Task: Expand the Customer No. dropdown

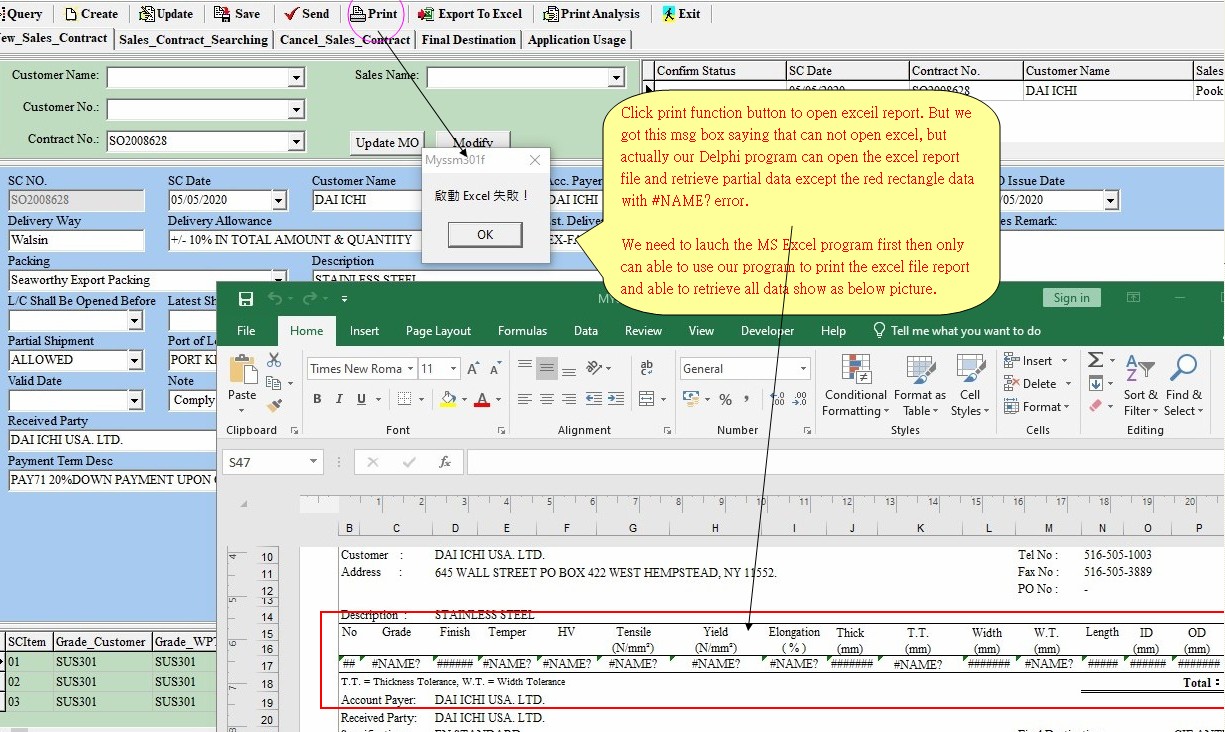Action: tap(296, 110)
